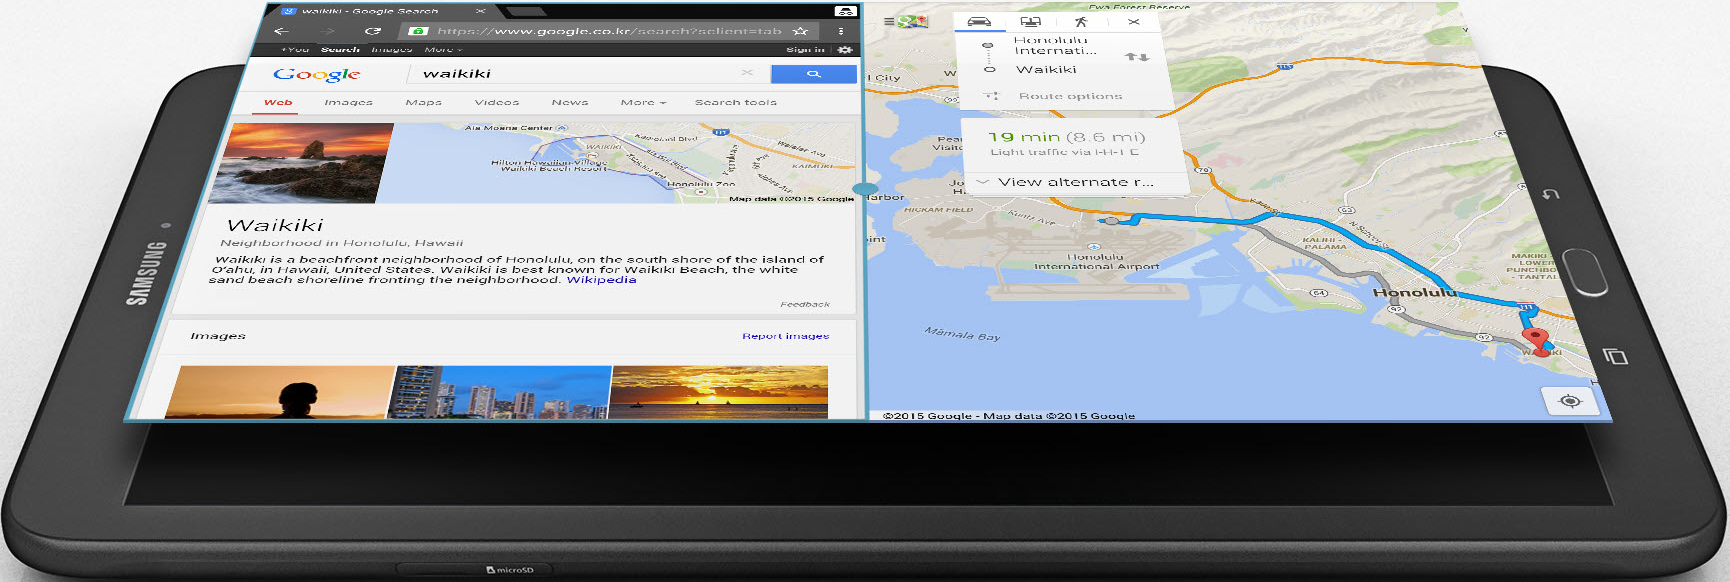The image size is (1730, 582).
Task: Click the address bar URL
Action: pos(608,31)
